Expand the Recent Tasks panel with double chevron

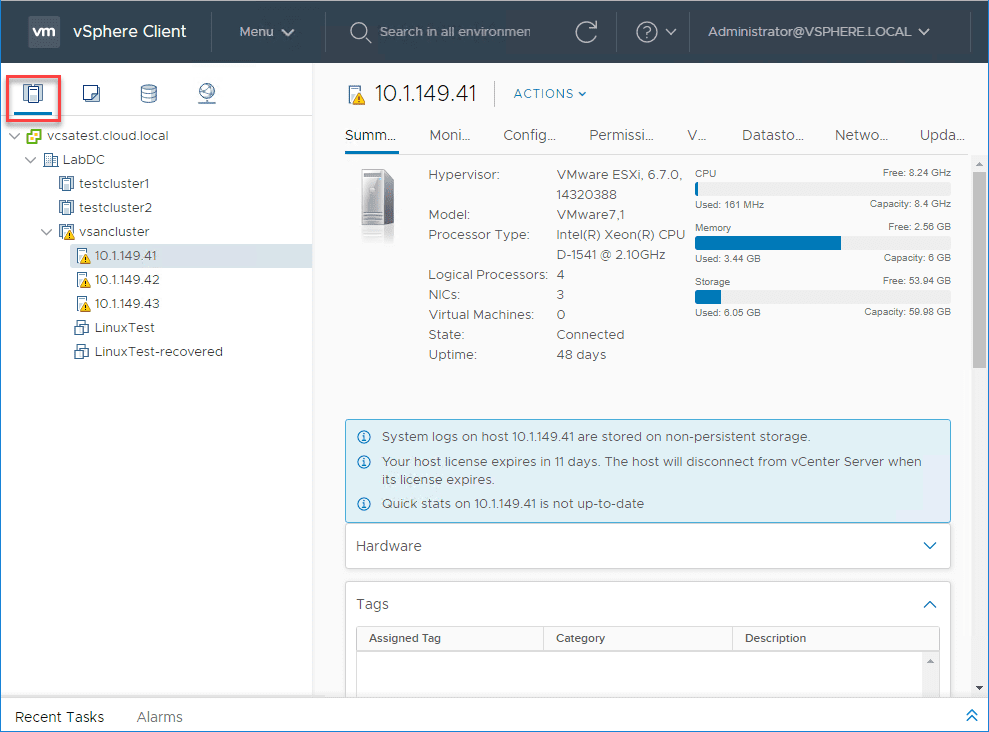click(x=970, y=716)
